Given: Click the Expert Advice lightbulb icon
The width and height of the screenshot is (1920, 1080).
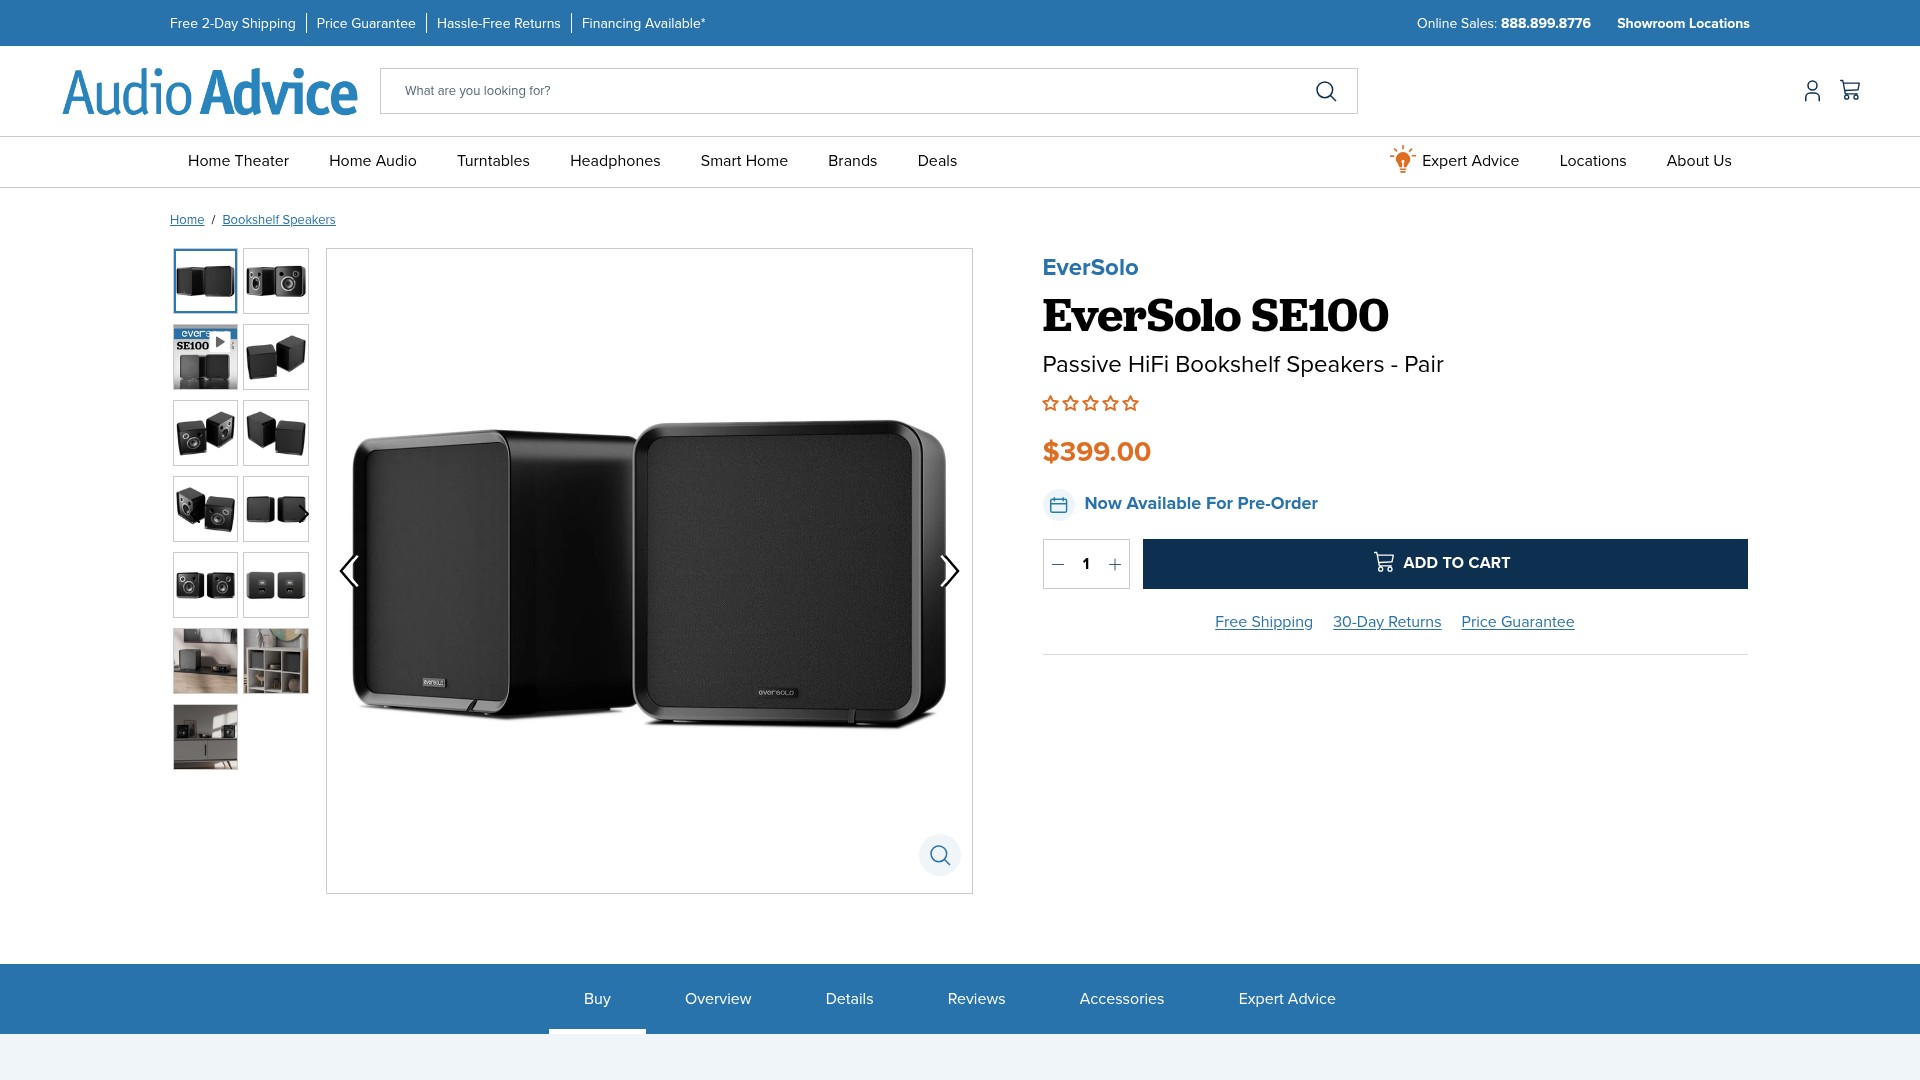Looking at the screenshot, I should pos(1403,159).
